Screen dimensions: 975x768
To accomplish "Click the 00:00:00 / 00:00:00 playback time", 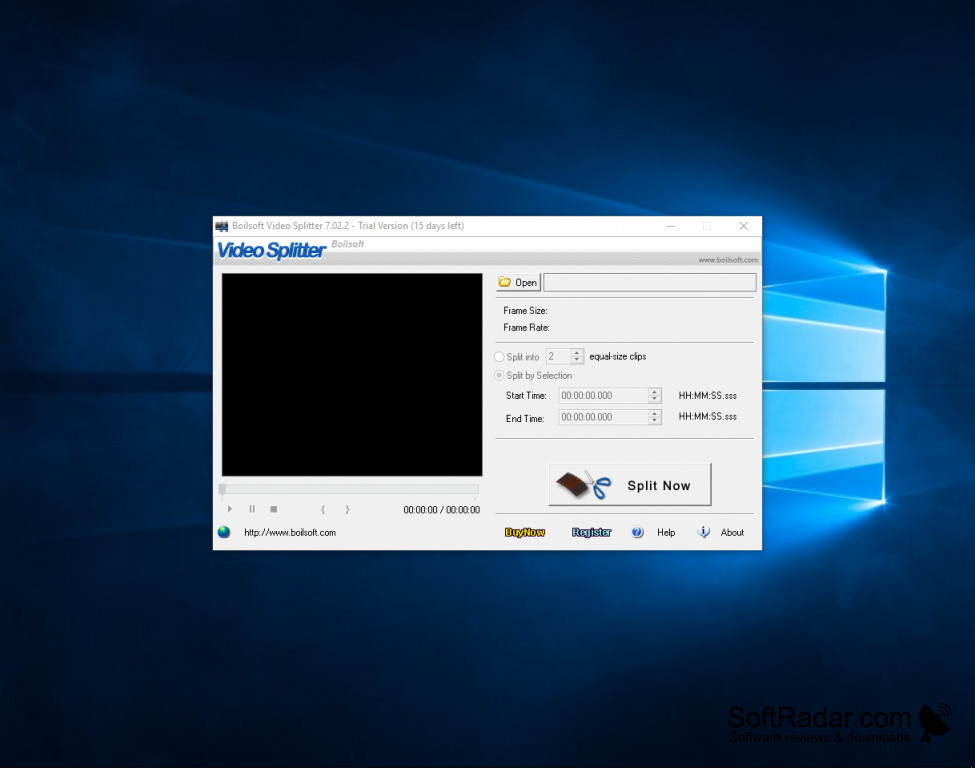I will pyautogui.click(x=441, y=510).
